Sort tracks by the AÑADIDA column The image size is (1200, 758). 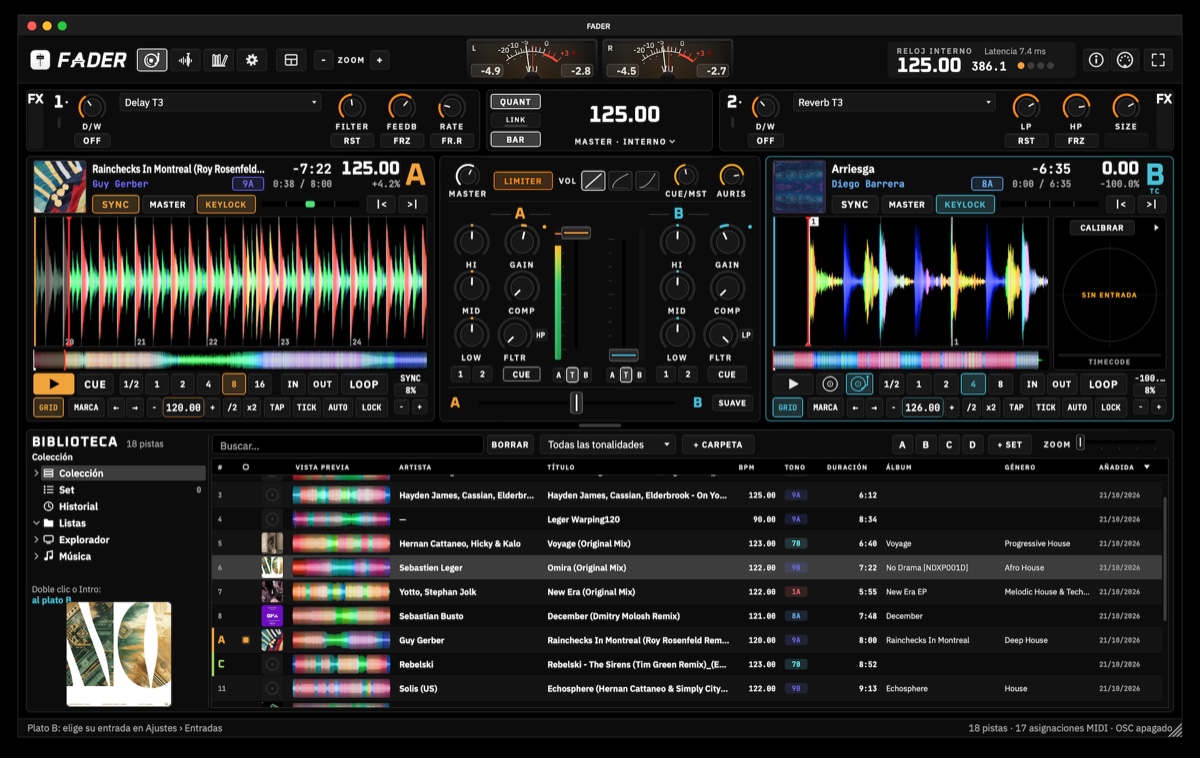point(1125,467)
